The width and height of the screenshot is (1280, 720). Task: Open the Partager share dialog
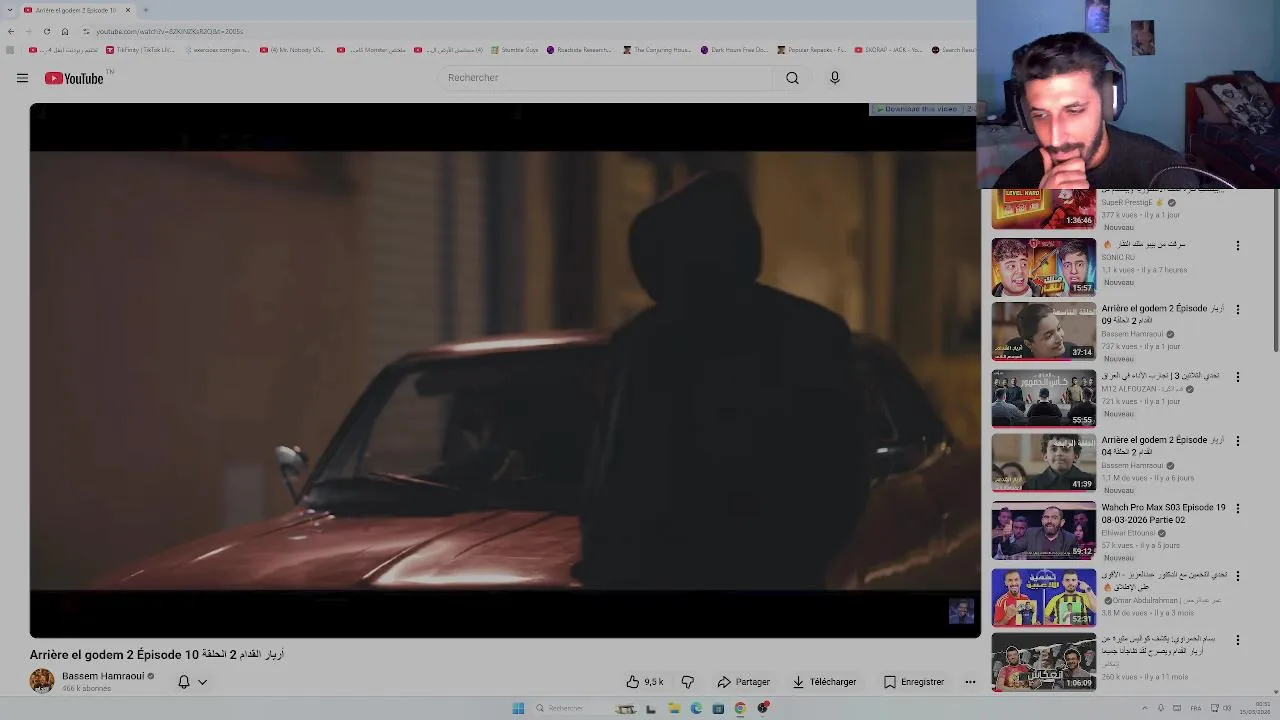[x=743, y=682]
